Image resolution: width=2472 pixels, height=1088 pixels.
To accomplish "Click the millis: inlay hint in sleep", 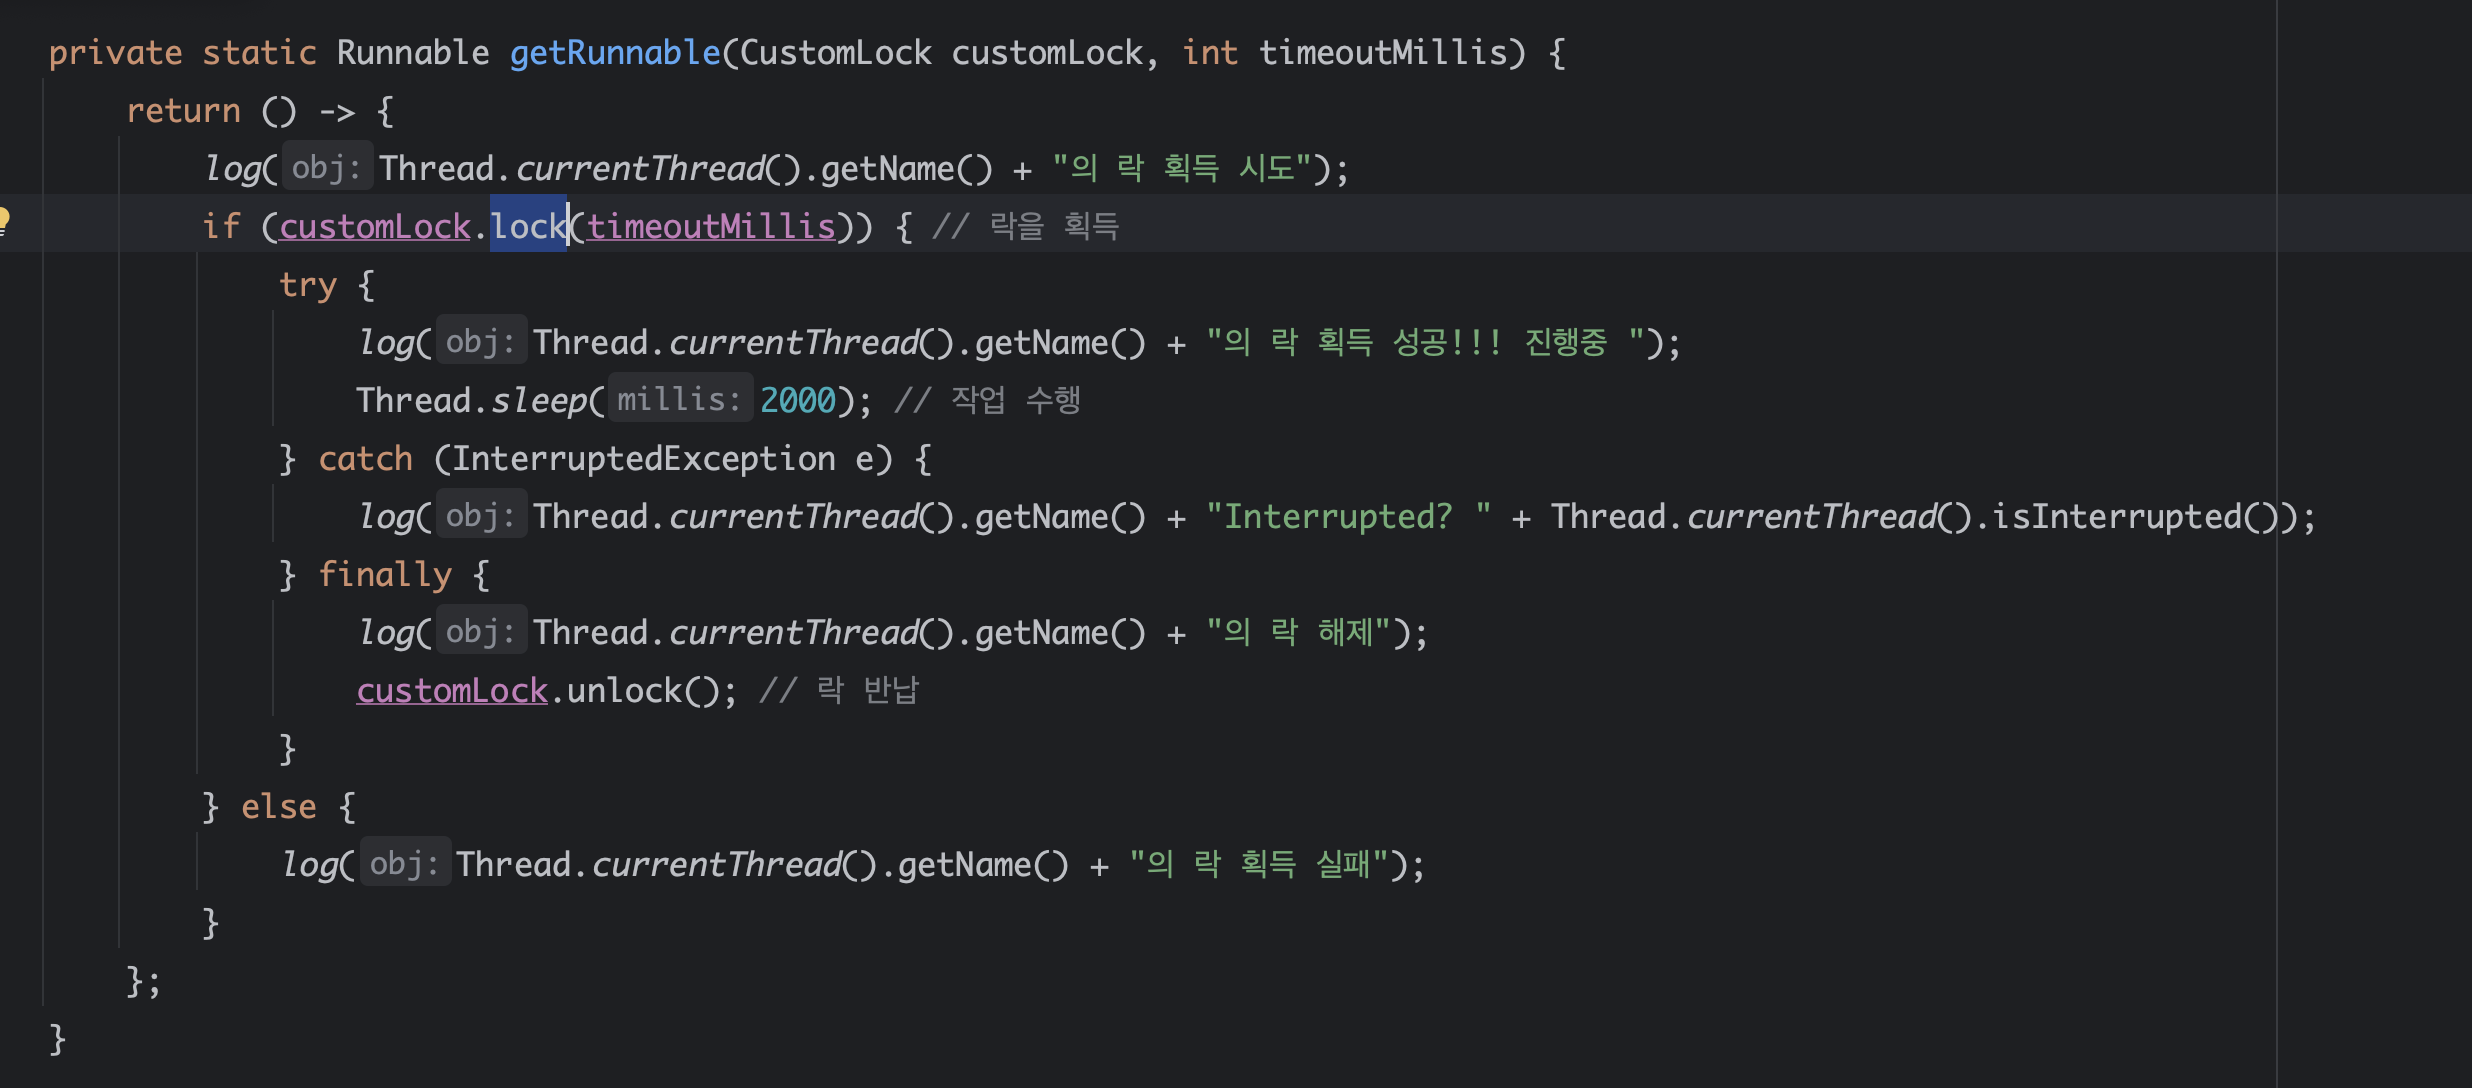I will (x=679, y=400).
